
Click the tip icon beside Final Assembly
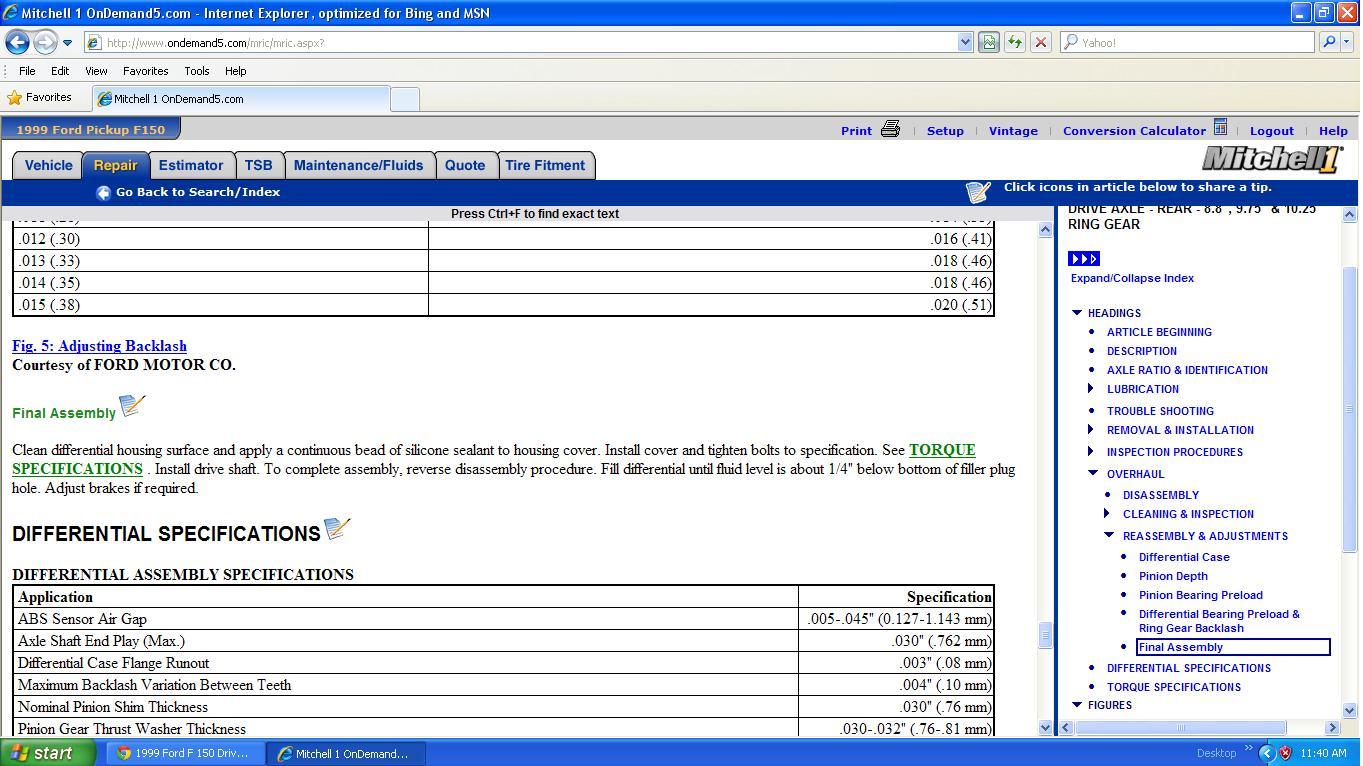(132, 405)
